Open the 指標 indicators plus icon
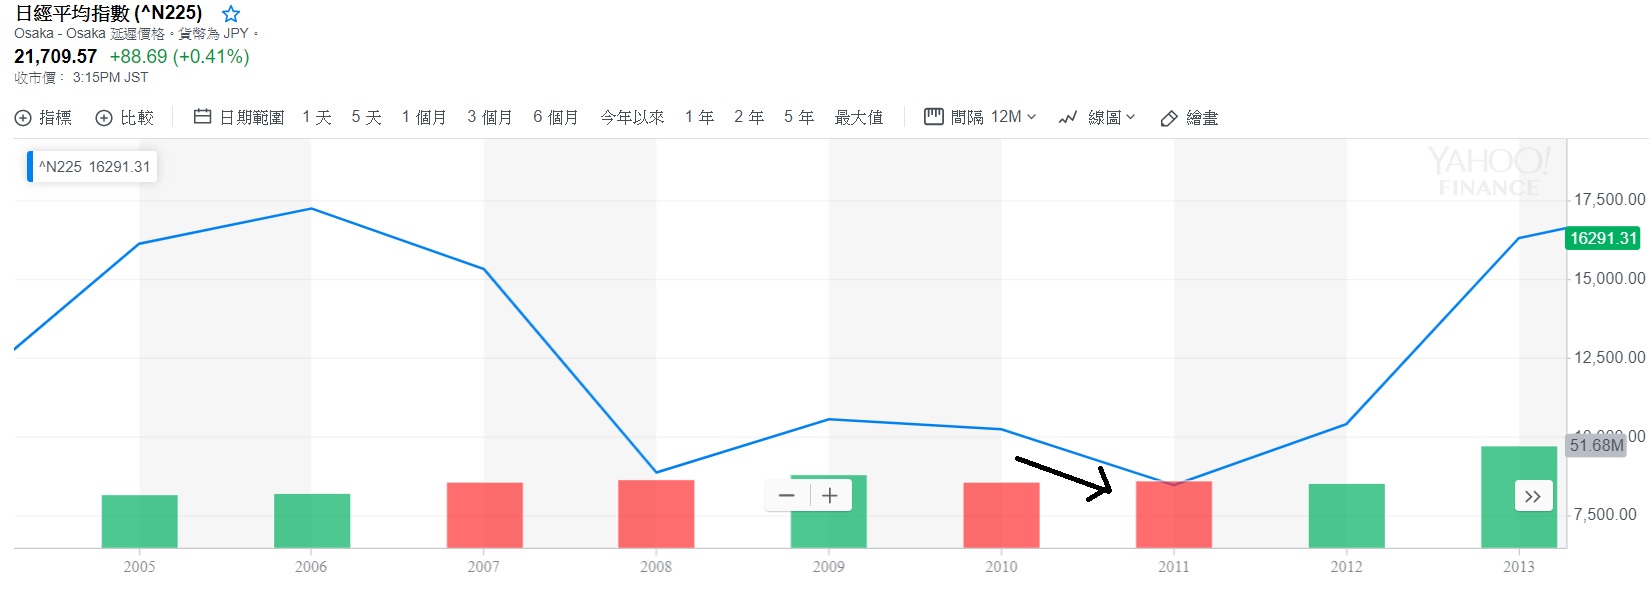The width and height of the screenshot is (1649, 605). pyautogui.click(x=23, y=118)
